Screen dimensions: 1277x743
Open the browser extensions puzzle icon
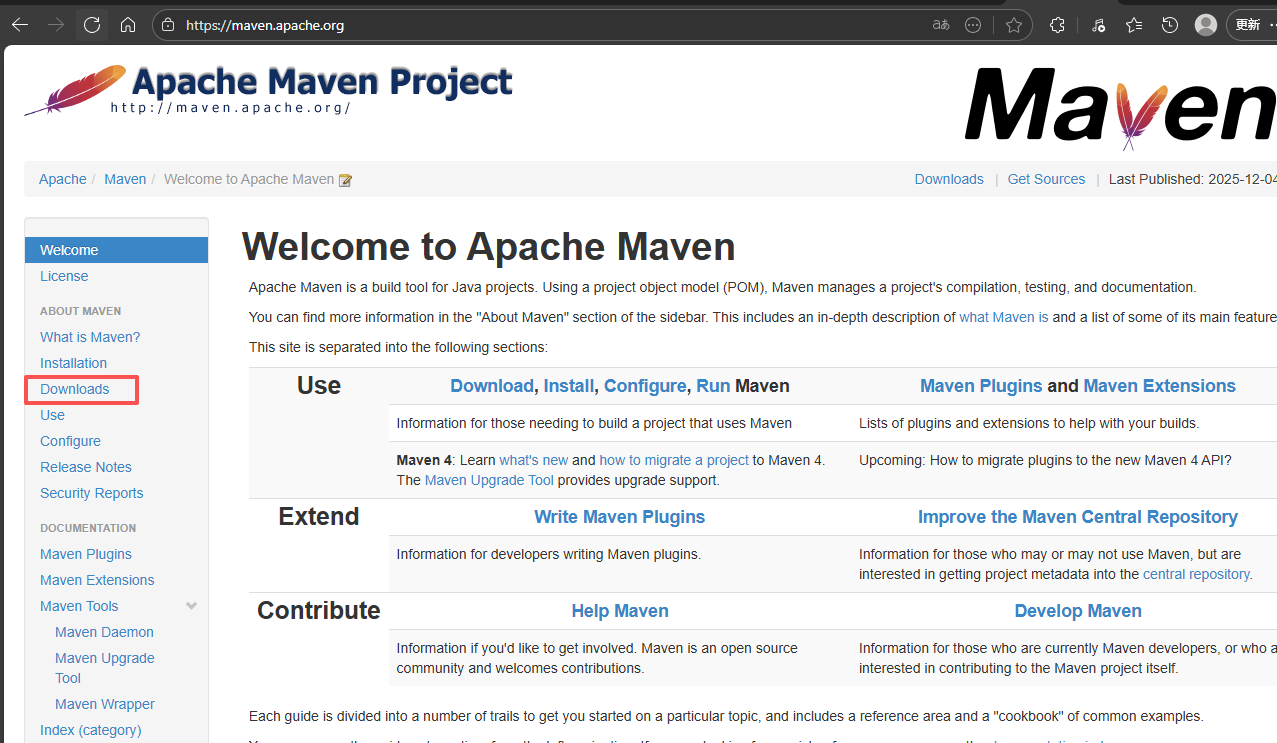click(x=1057, y=25)
